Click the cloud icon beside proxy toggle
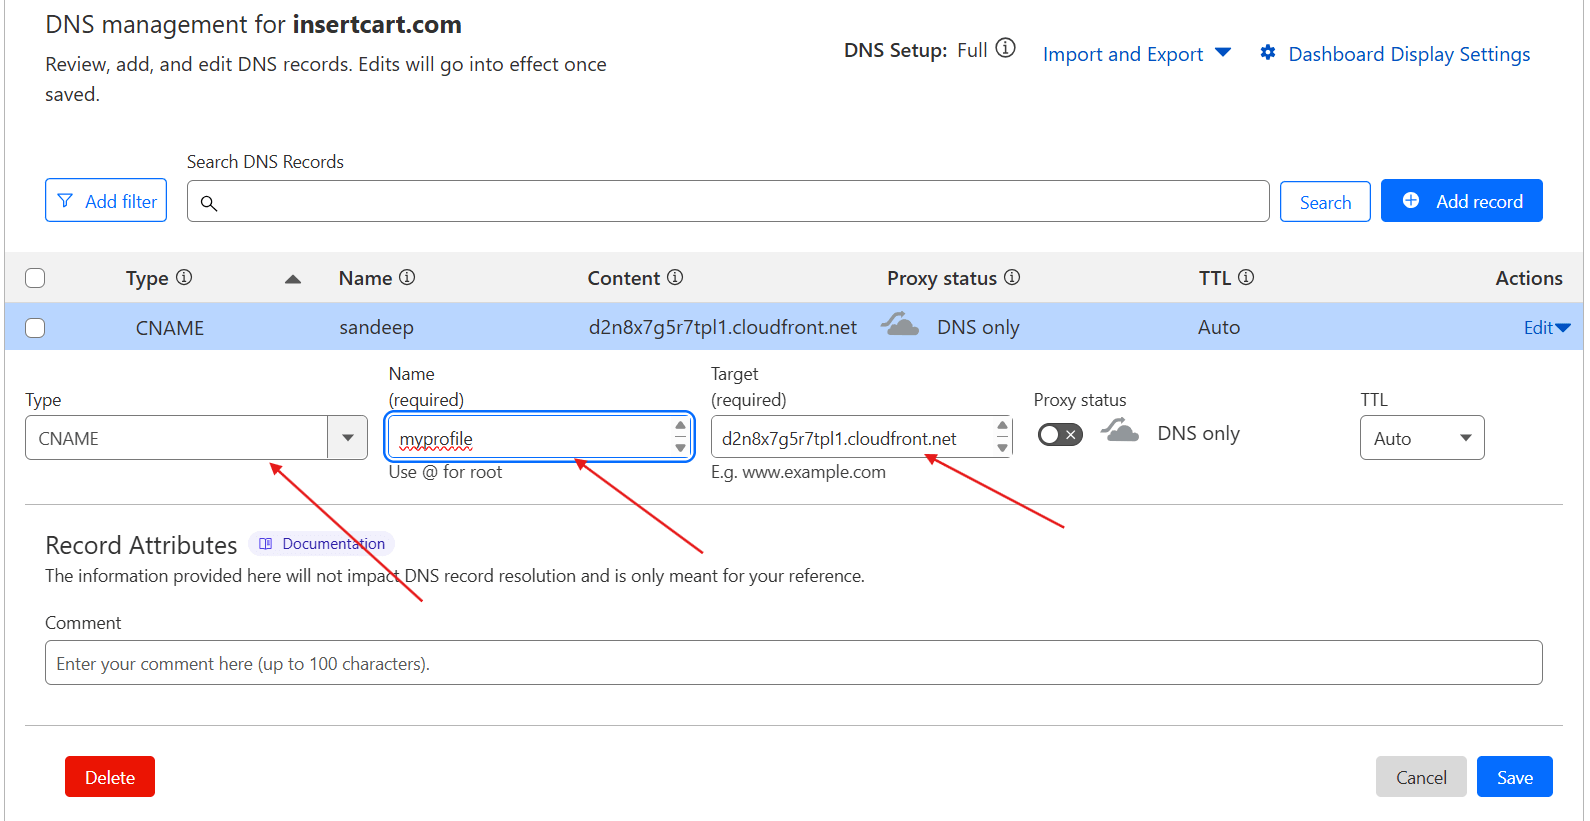 1120,430
